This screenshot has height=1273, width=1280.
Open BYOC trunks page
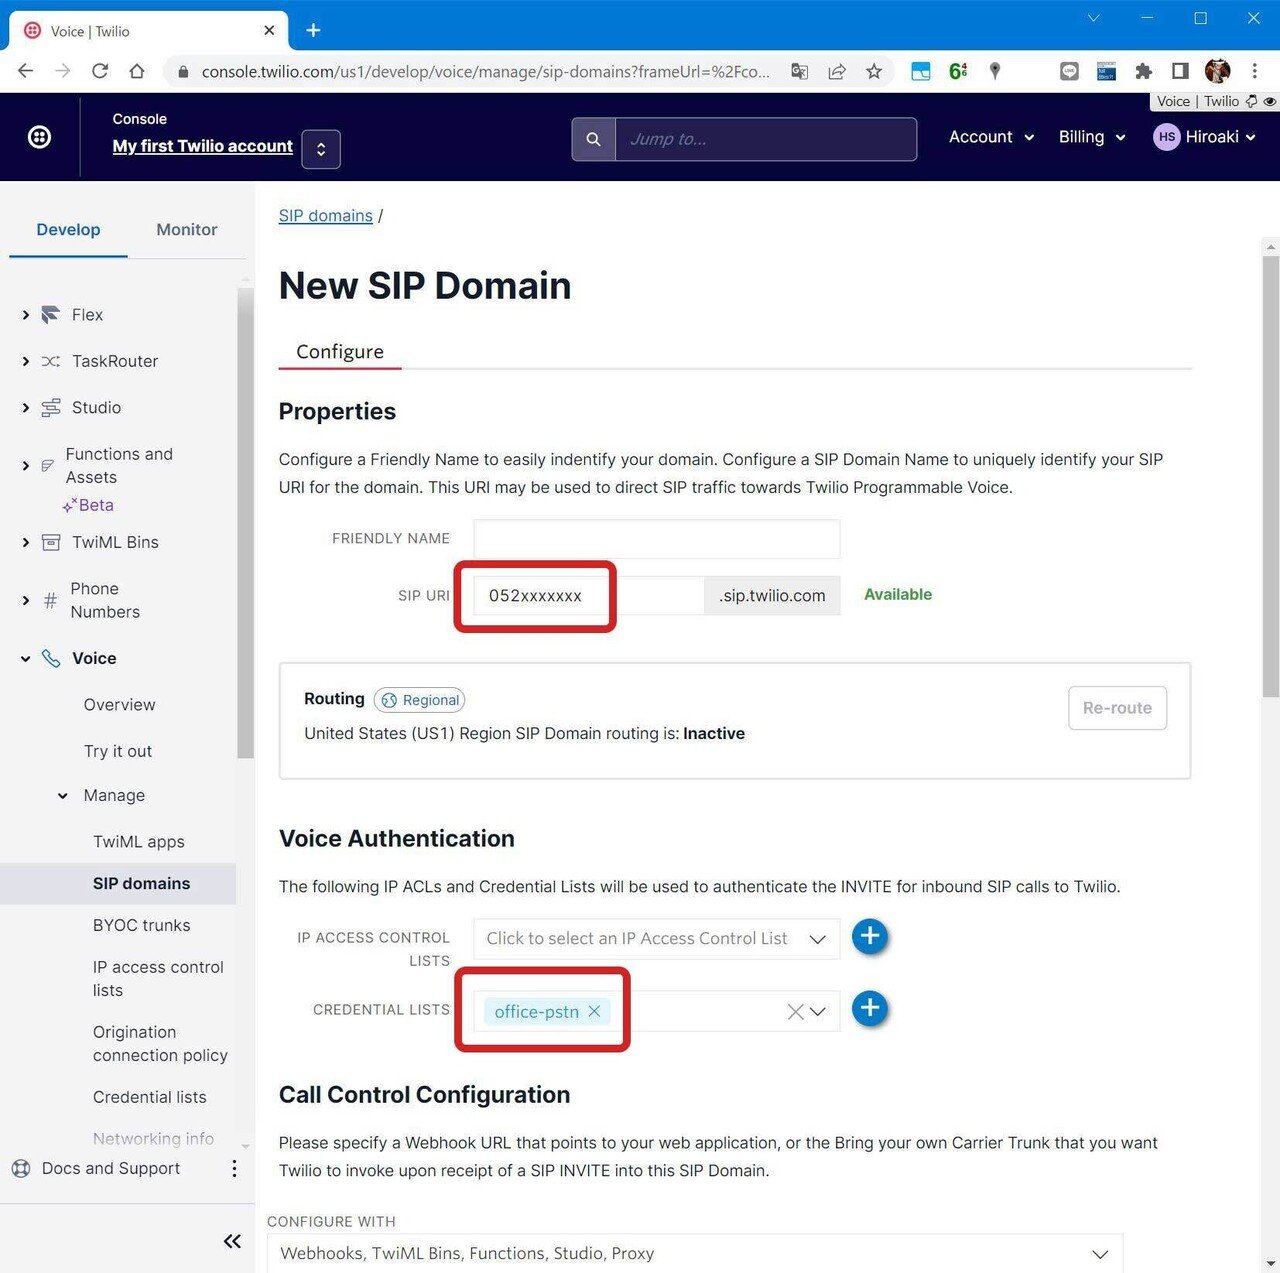142,925
